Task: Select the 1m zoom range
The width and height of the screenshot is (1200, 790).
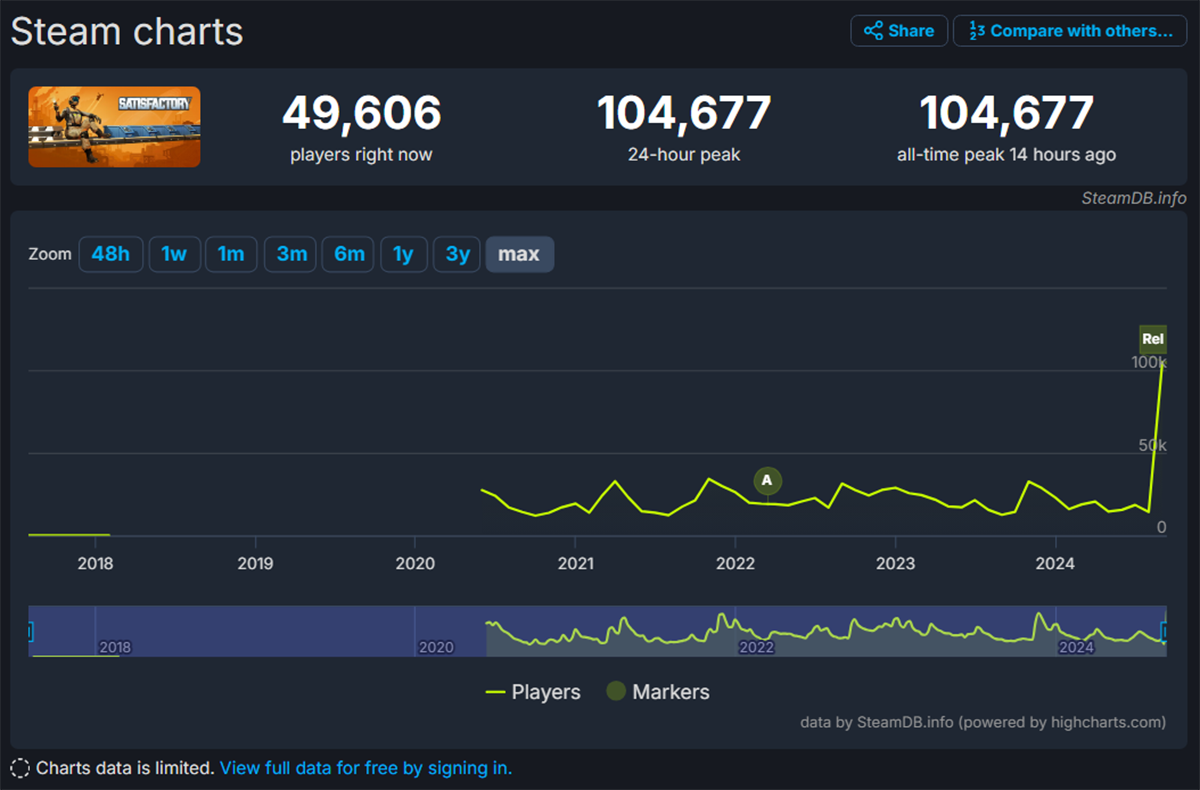Action: [x=231, y=254]
